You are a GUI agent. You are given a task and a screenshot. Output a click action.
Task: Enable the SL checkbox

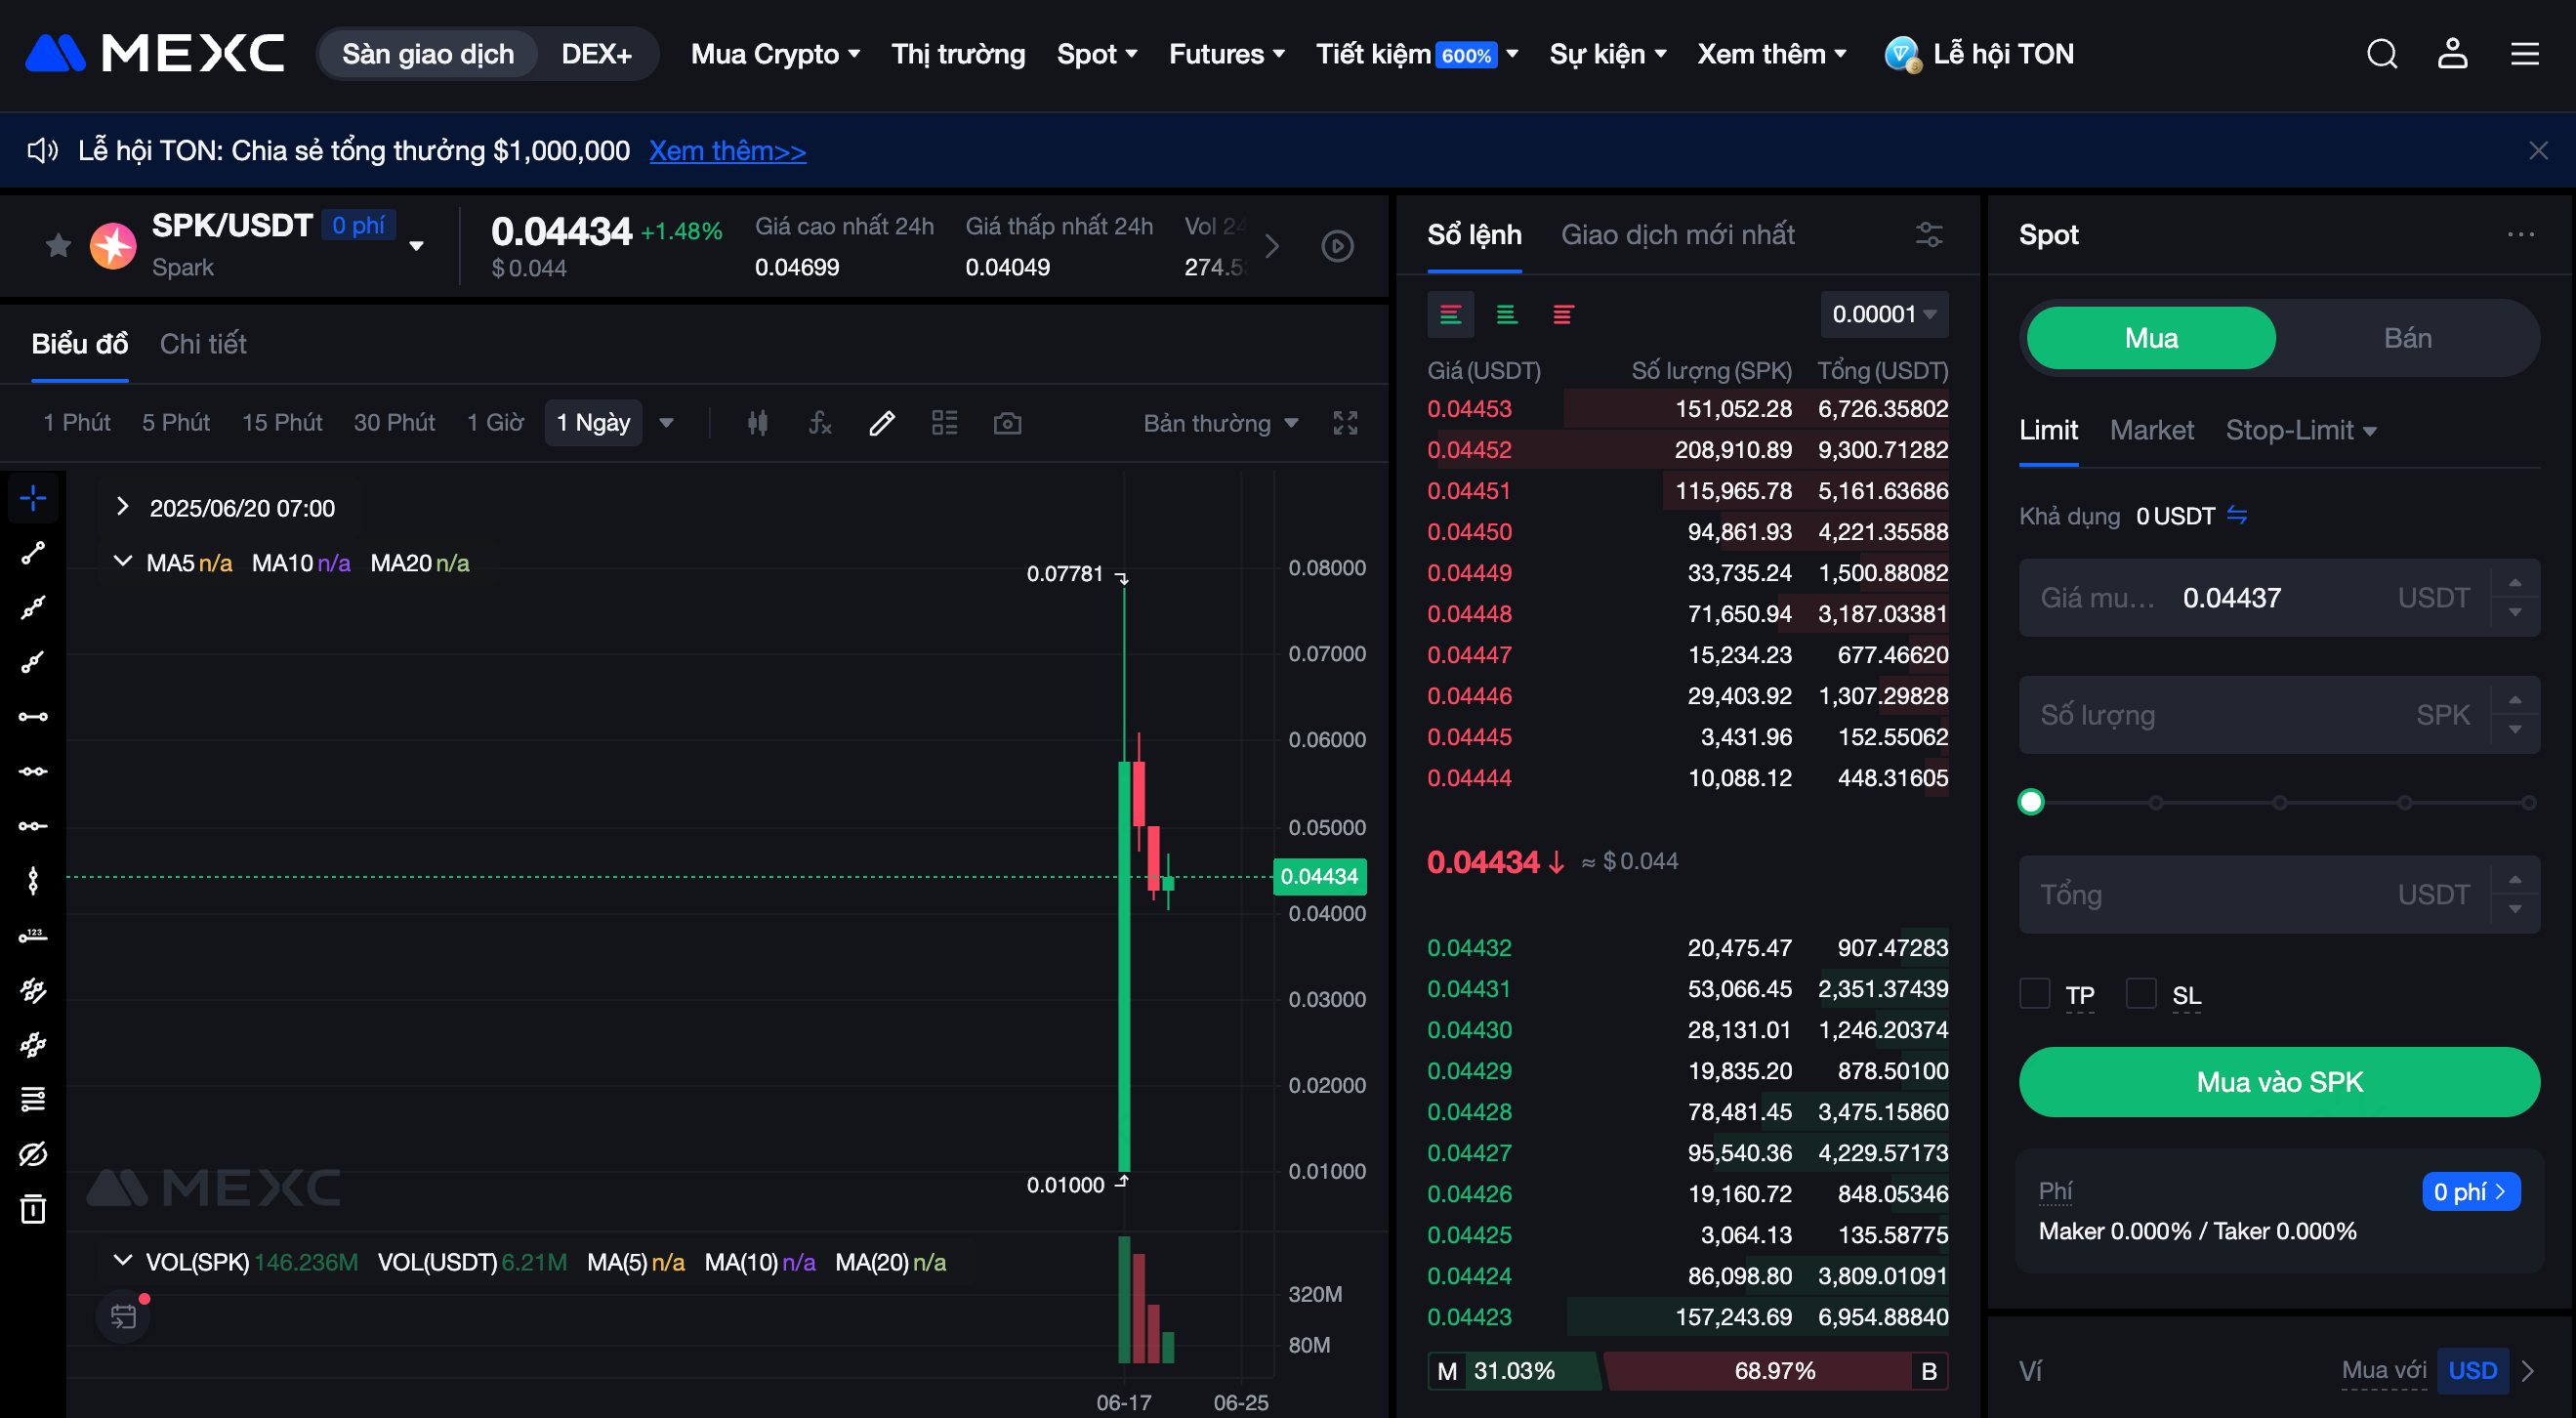tap(2140, 993)
